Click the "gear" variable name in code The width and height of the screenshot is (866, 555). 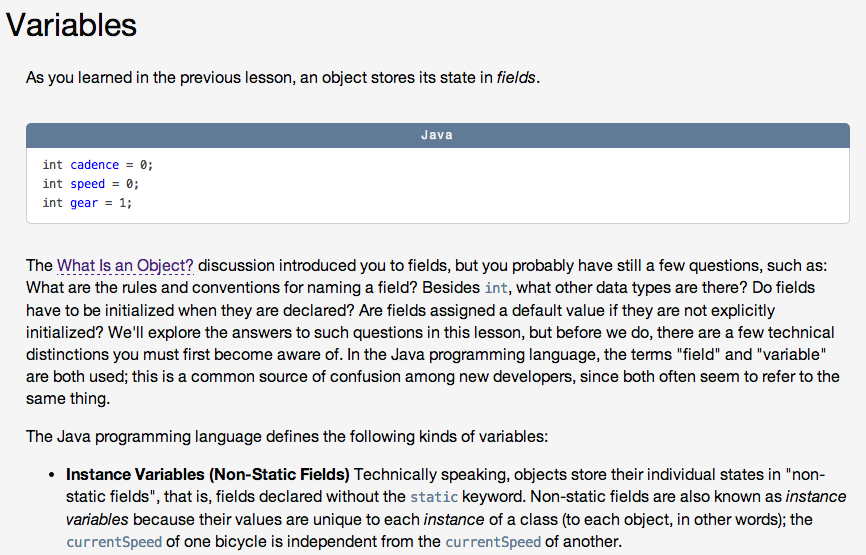(84, 203)
